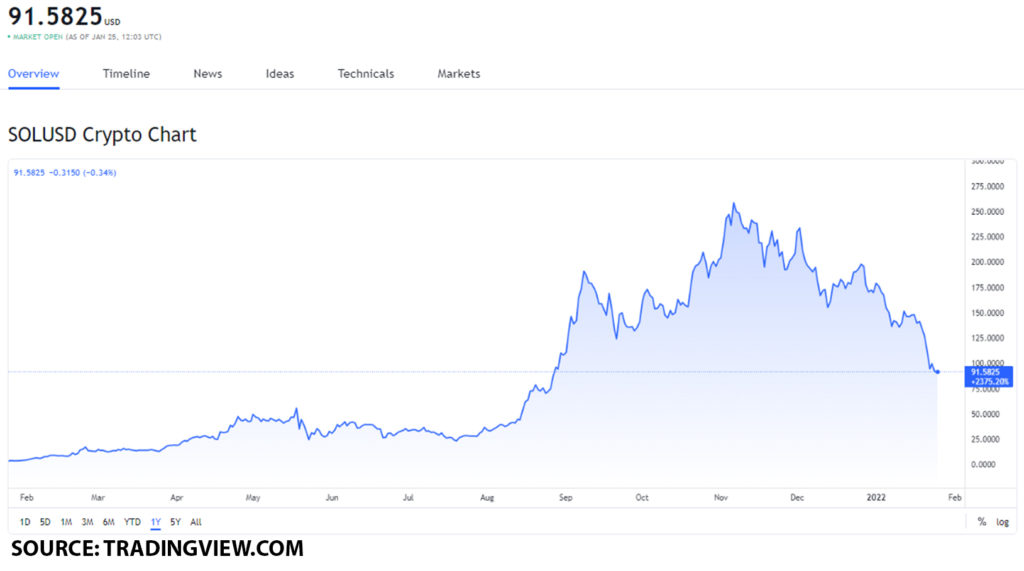Select the 1Y range
The width and height of the screenshot is (1024, 571).
[x=155, y=522]
